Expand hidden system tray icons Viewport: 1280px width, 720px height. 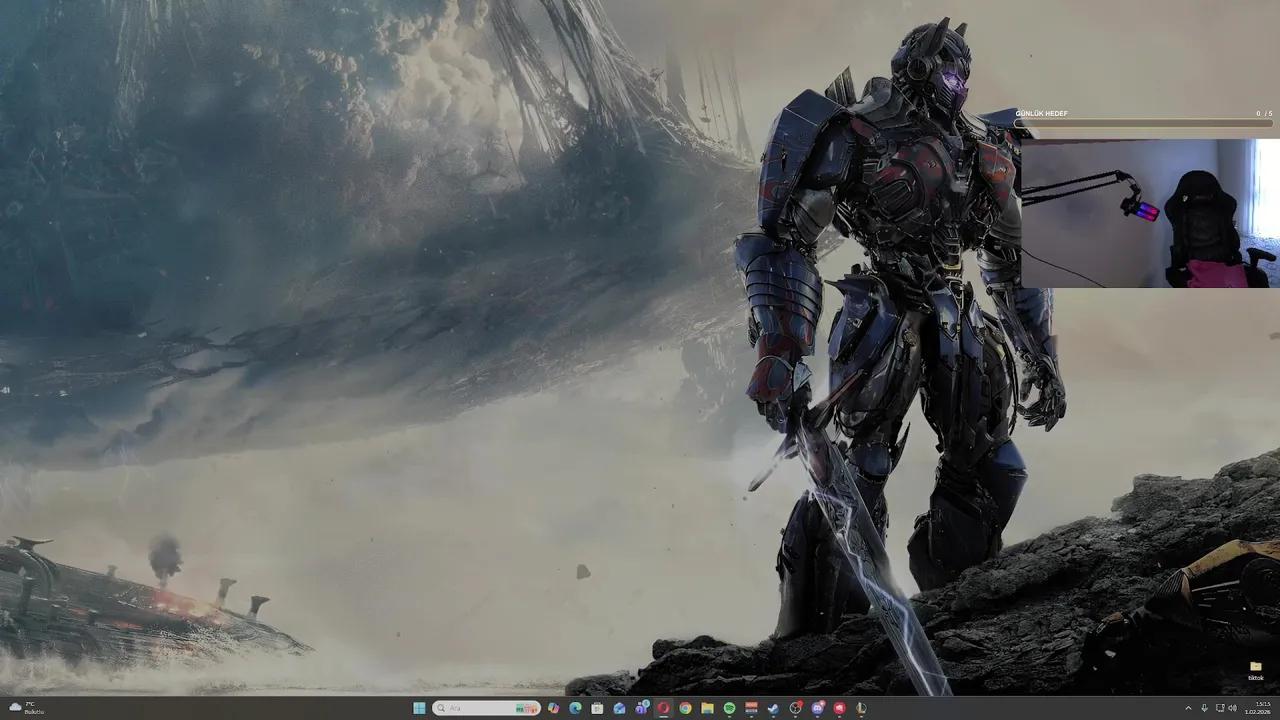click(x=1188, y=708)
